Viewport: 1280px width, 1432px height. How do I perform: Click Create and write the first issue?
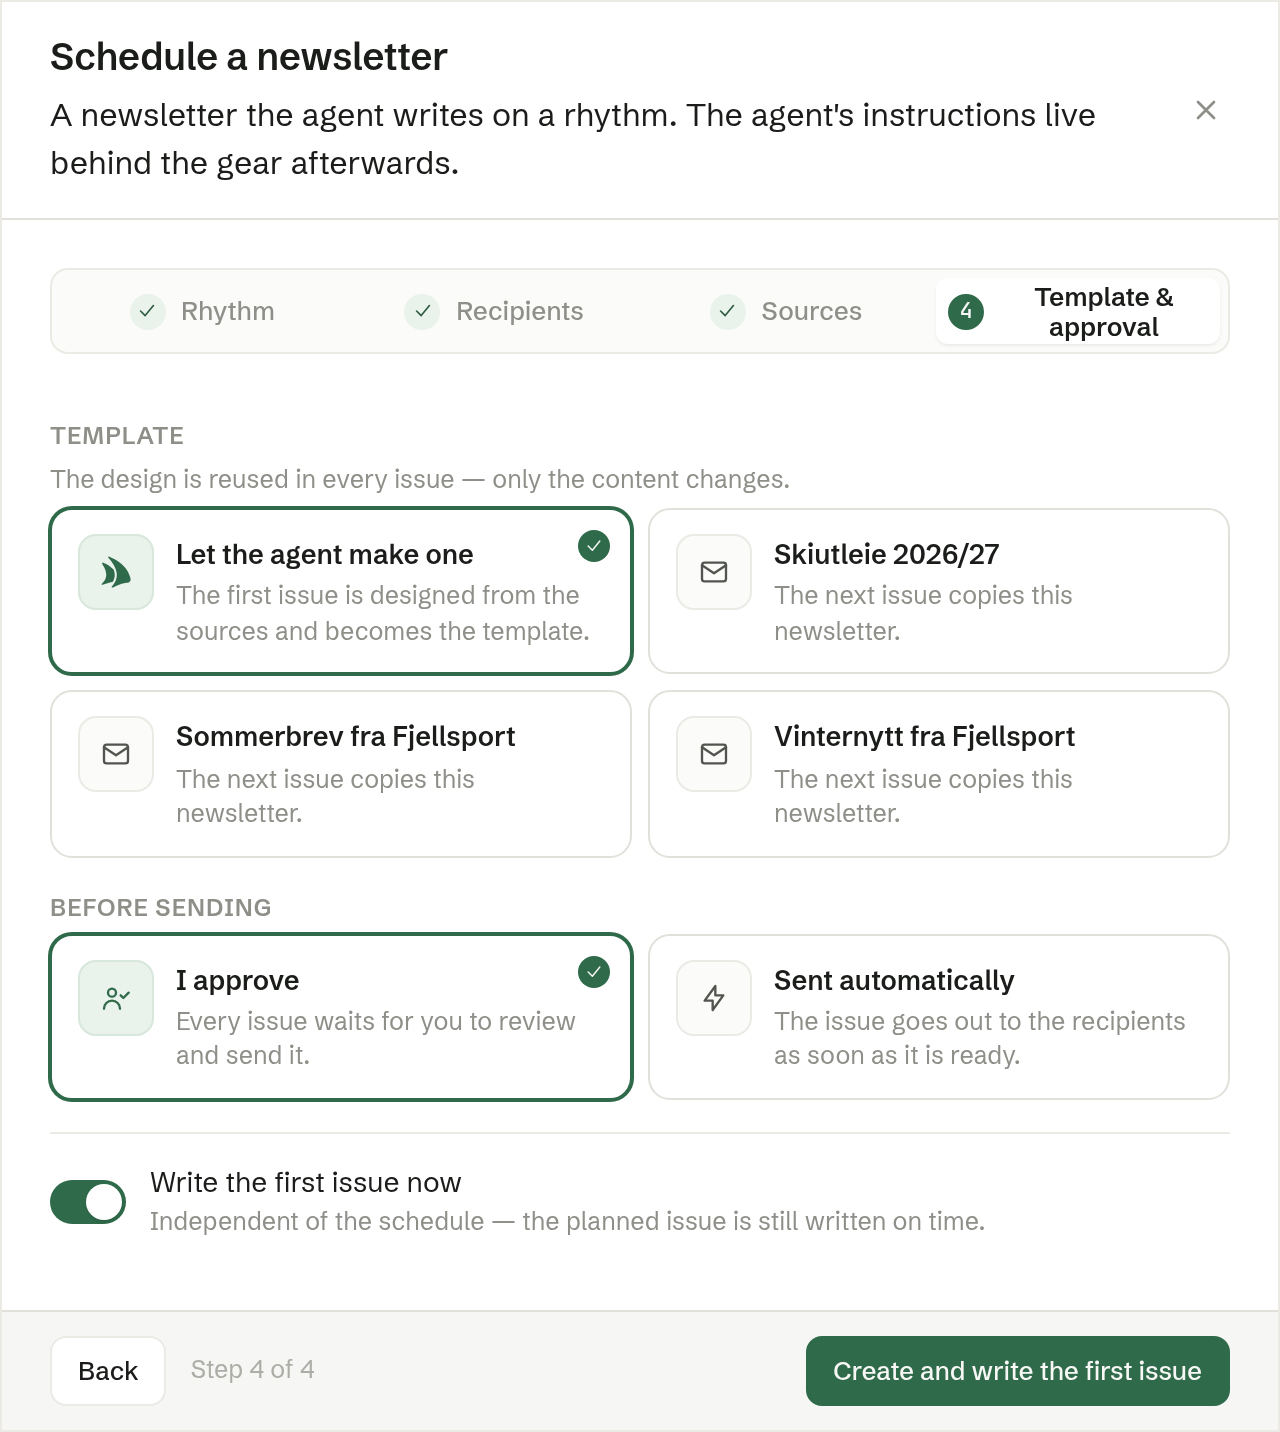(x=1018, y=1371)
